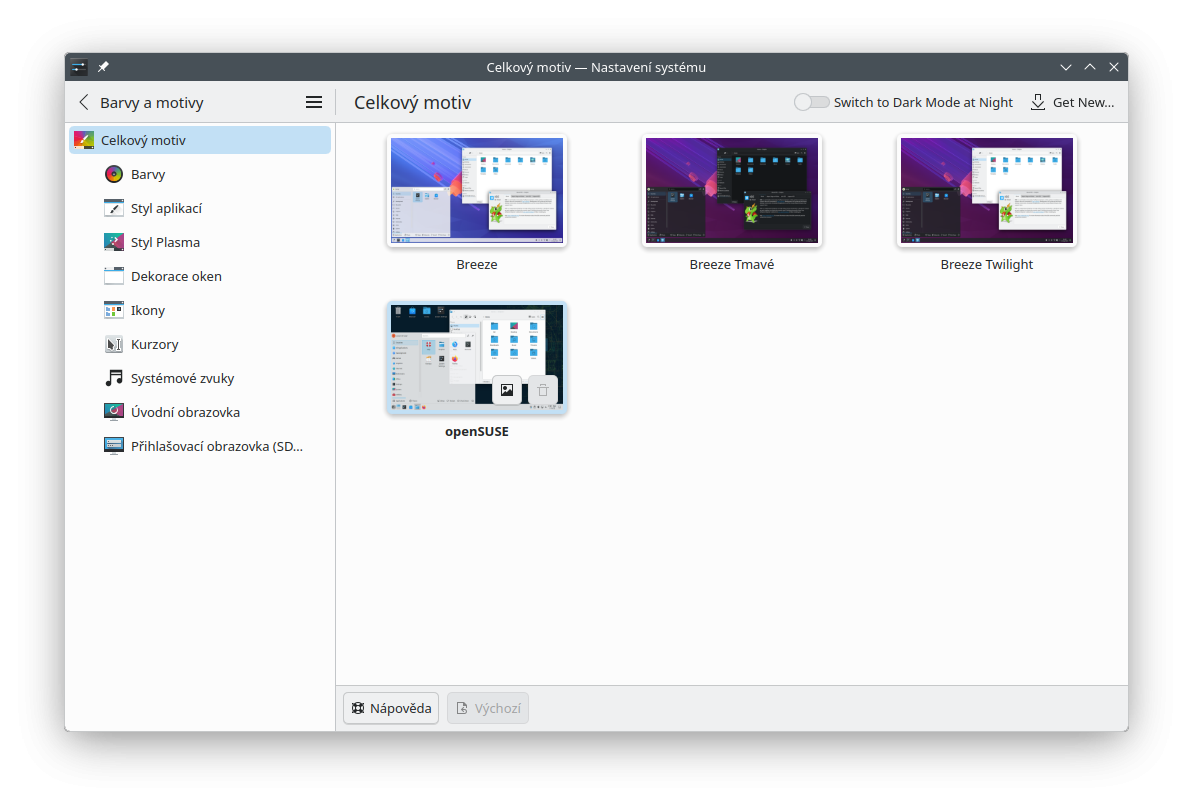Select the Breeze Twilight theme thumbnail
This screenshot has height=808, width=1193.
click(987, 191)
